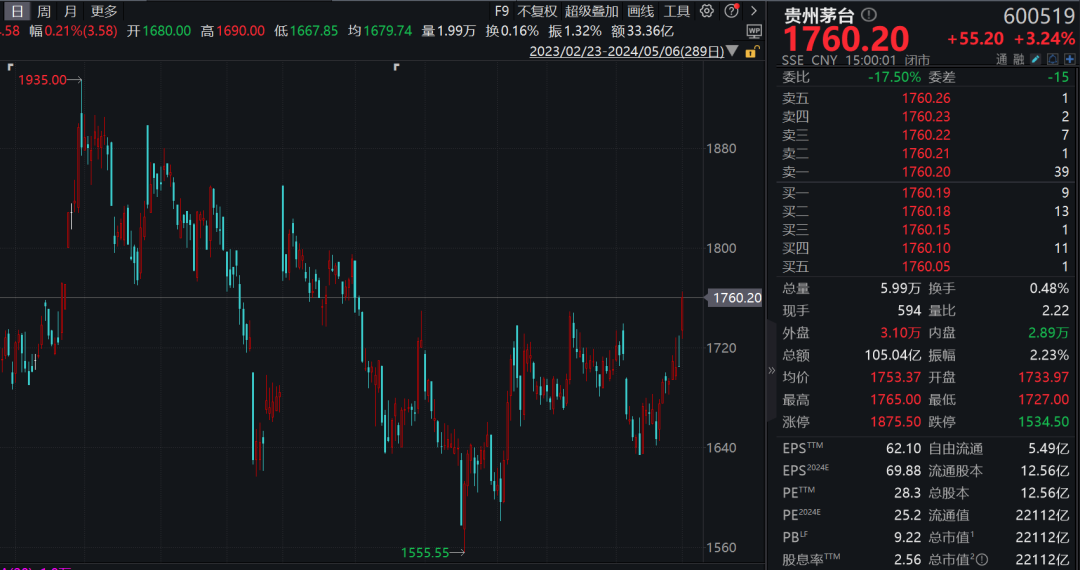This screenshot has height=570, width=1080.
Task: Click the 超级叠加 button
Action: click(x=591, y=11)
